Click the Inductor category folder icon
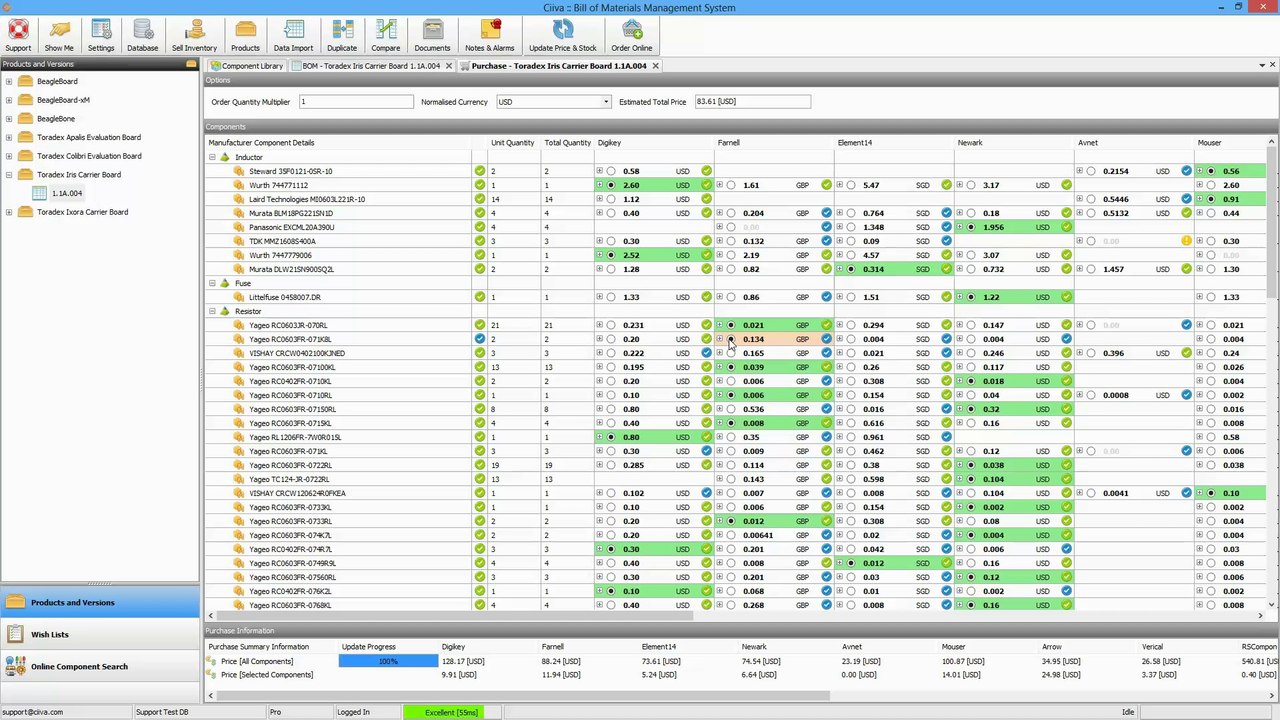Image resolution: width=1280 pixels, height=720 pixels. coord(225,157)
